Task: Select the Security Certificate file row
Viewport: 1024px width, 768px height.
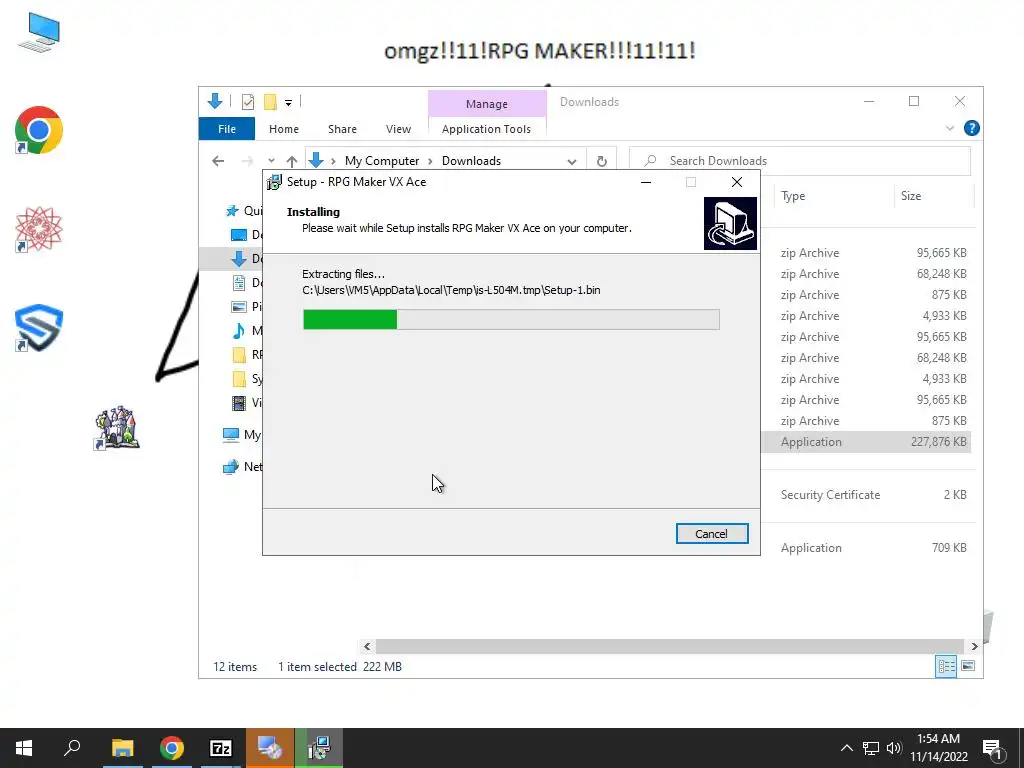Action: coord(866,495)
